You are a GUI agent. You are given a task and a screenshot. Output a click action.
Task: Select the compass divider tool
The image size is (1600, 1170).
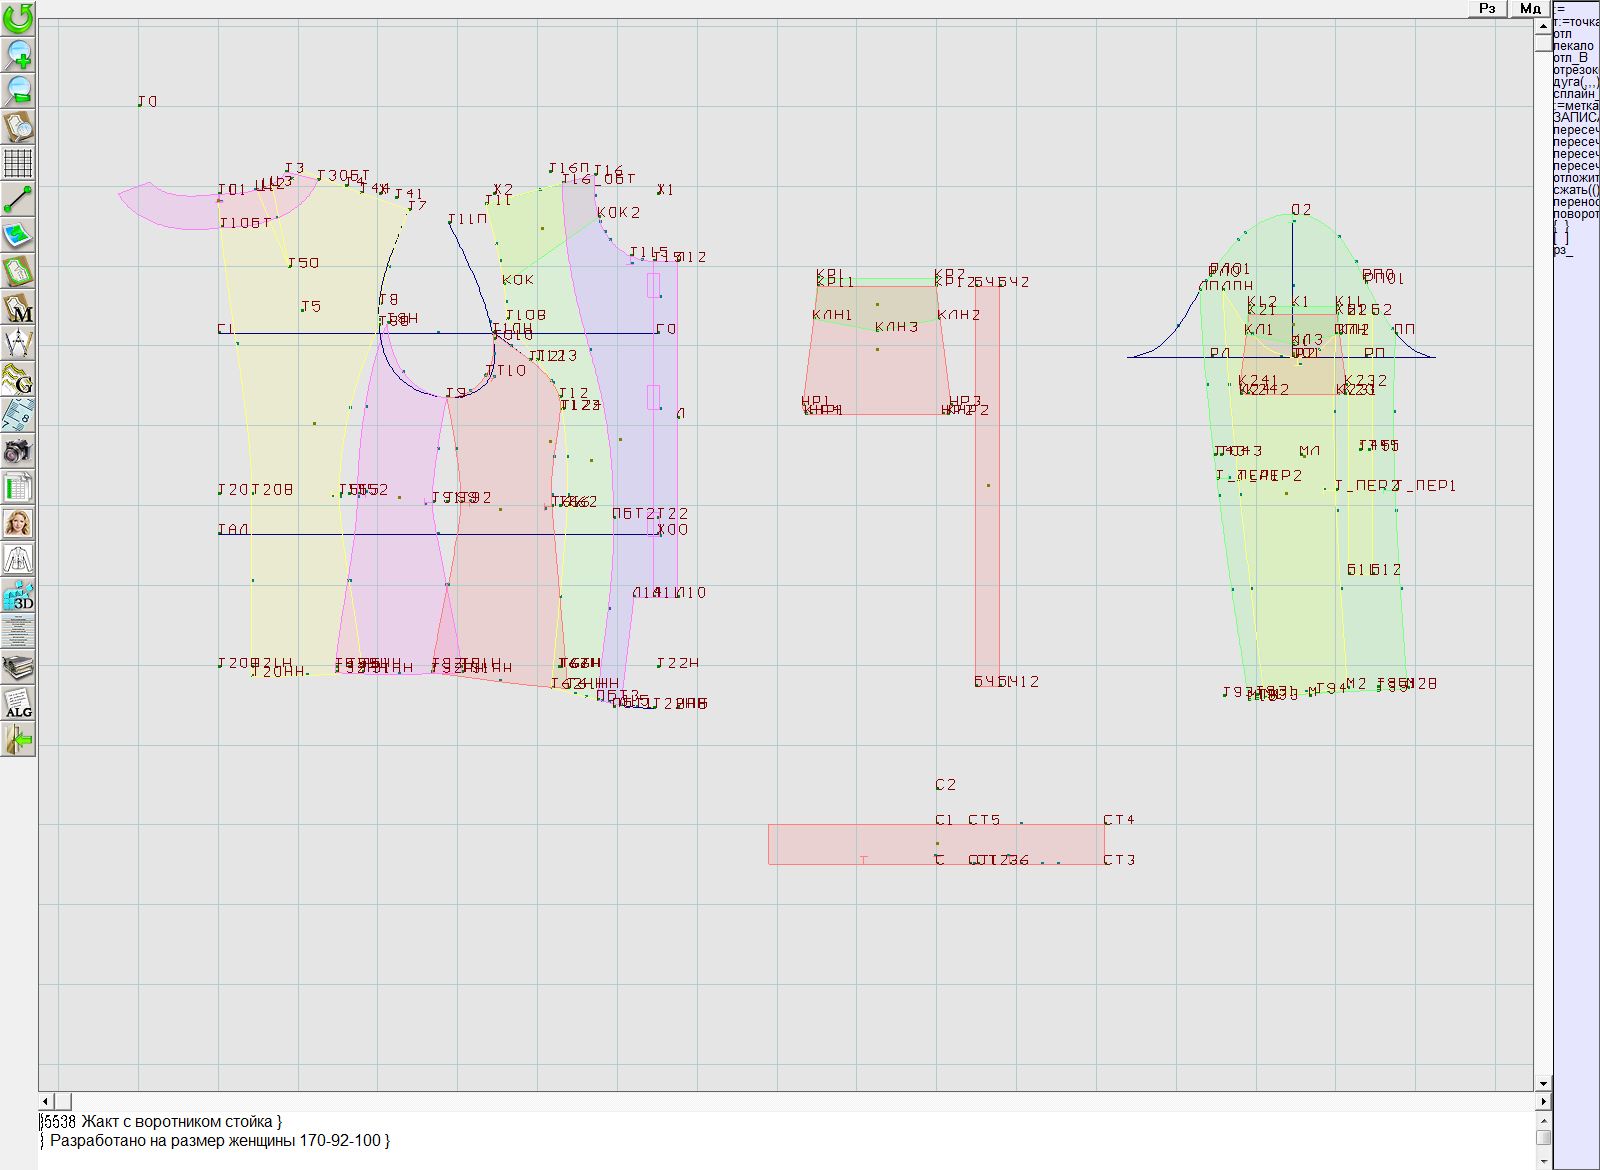click(x=18, y=344)
